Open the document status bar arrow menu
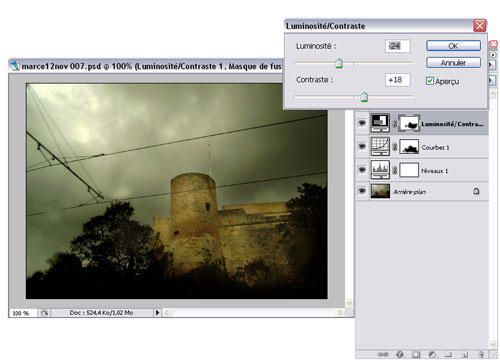 [157, 313]
